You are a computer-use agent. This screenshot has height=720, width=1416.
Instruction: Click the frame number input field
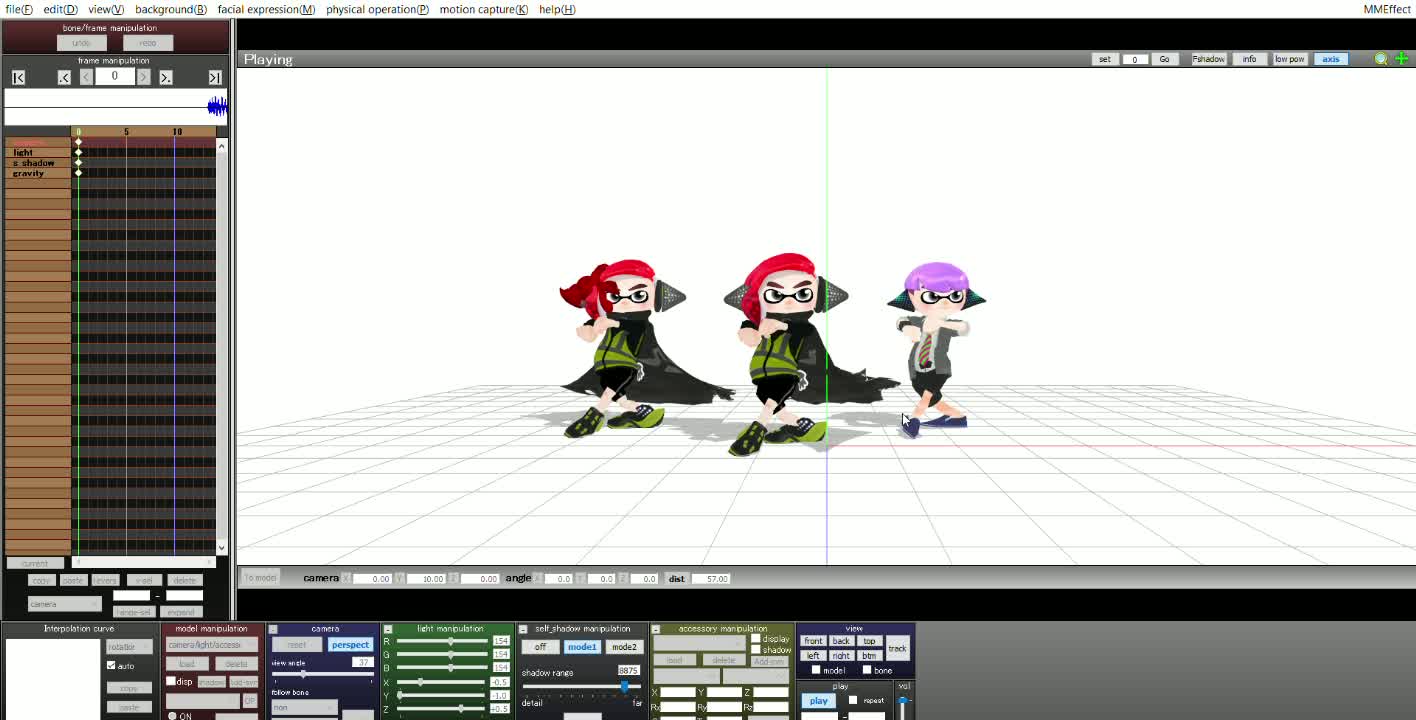[114, 77]
